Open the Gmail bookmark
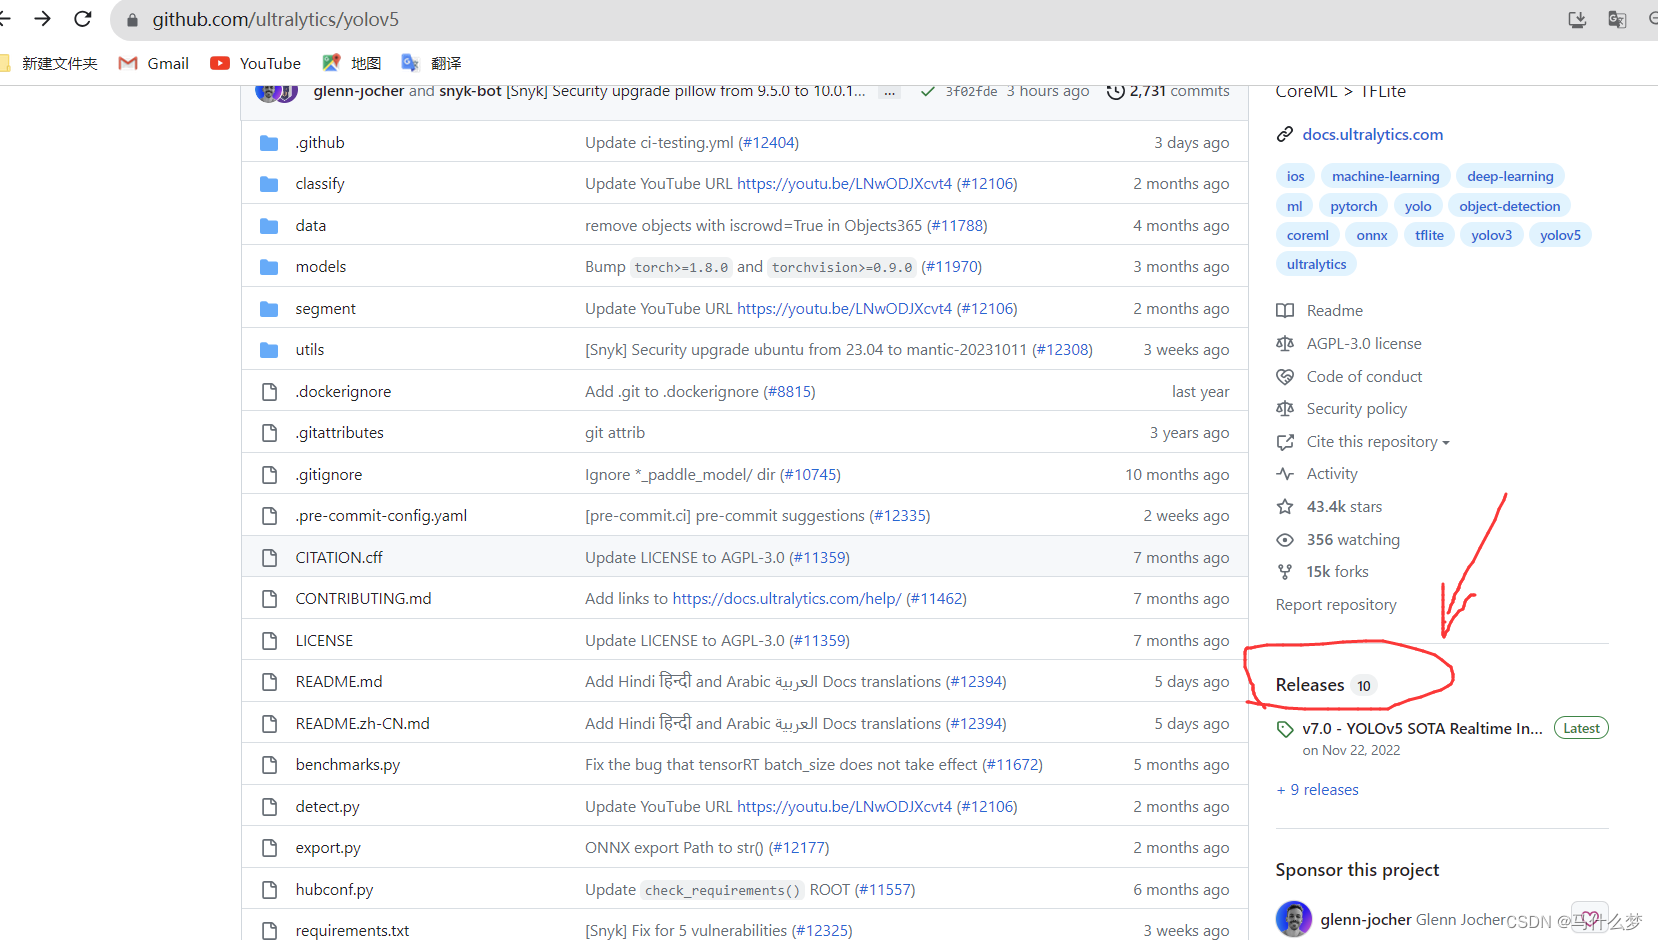This screenshot has width=1658, height=940. tap(153, 63)
